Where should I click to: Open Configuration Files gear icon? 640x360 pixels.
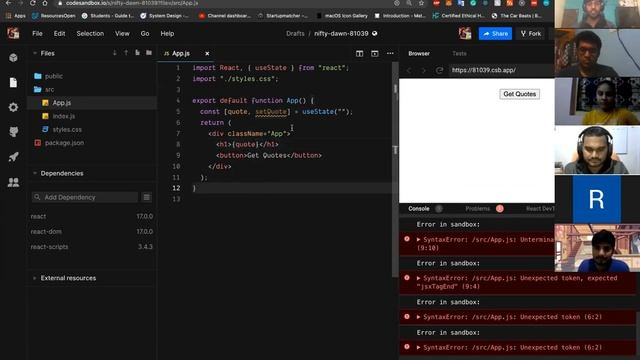(x=13, y=107)
